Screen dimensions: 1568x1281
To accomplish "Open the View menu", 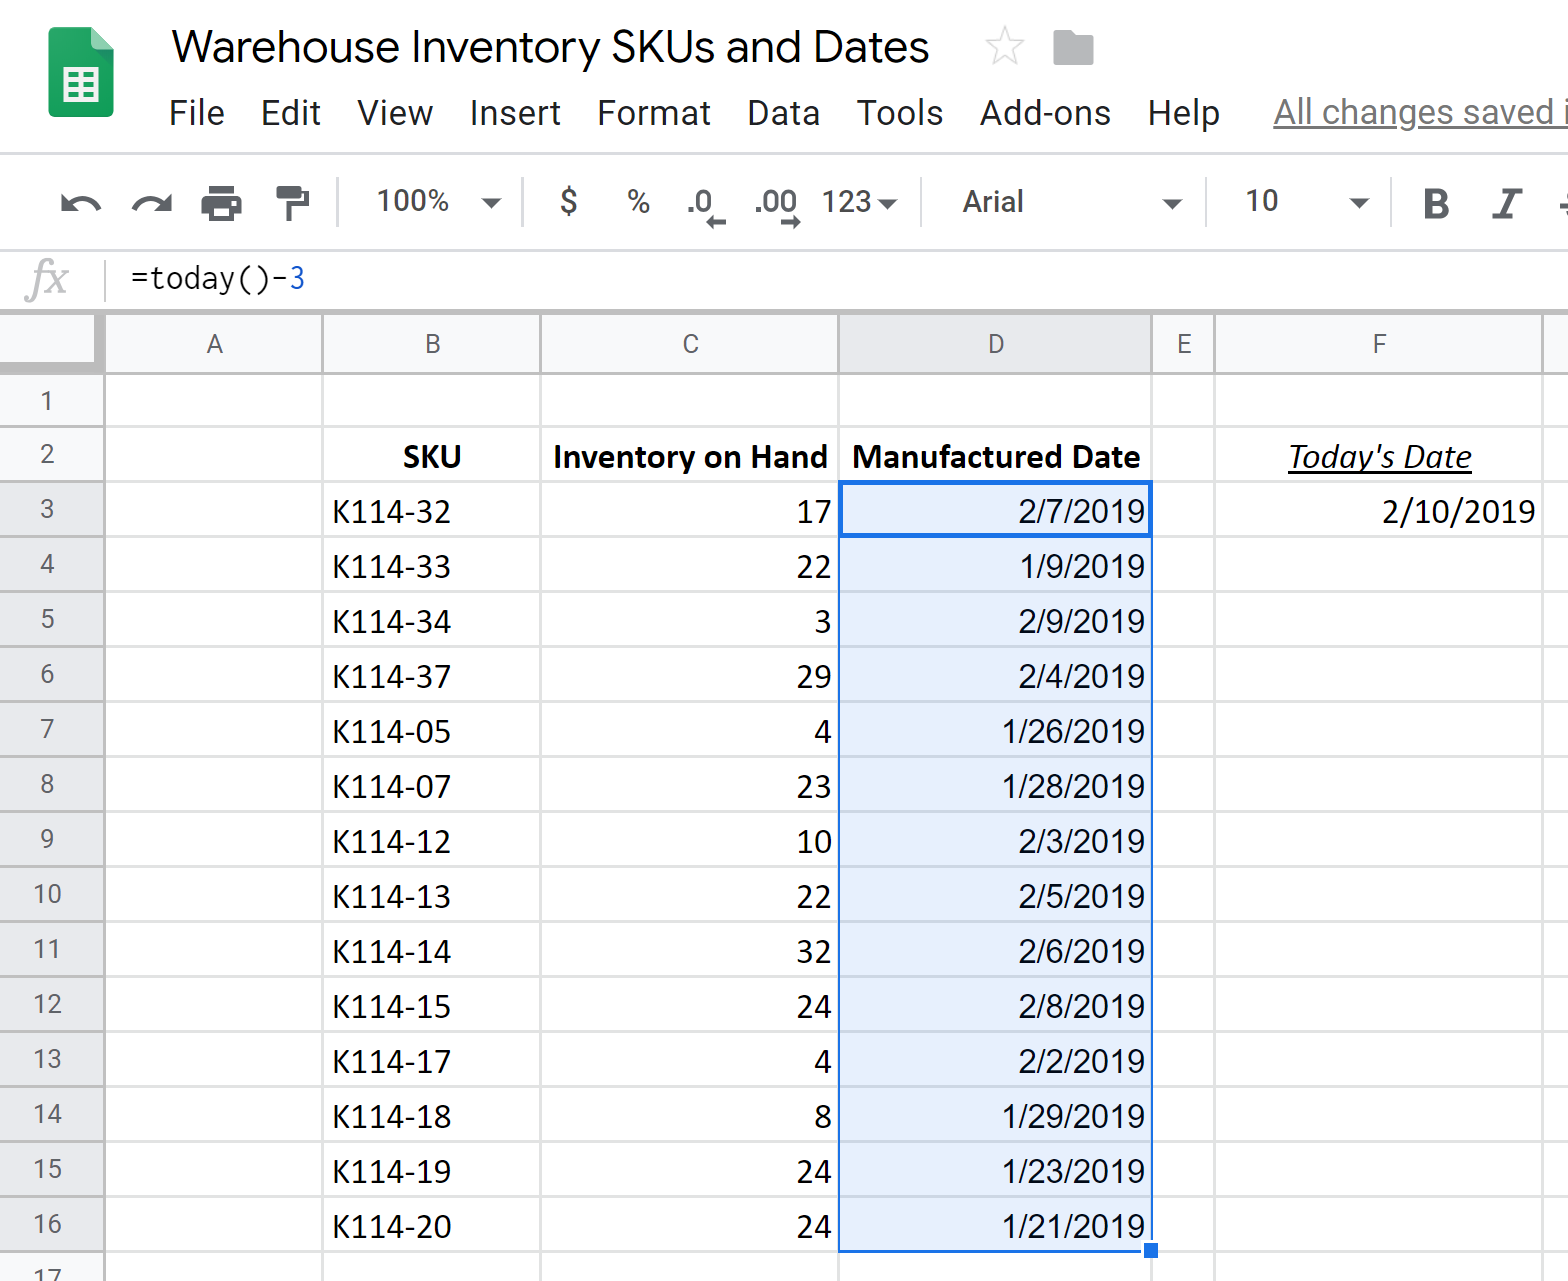I will pyautogui.click(x=395, y=113).
